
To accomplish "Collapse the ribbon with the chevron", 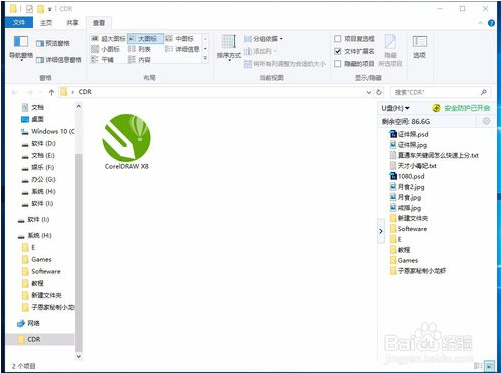I will 480,23.
